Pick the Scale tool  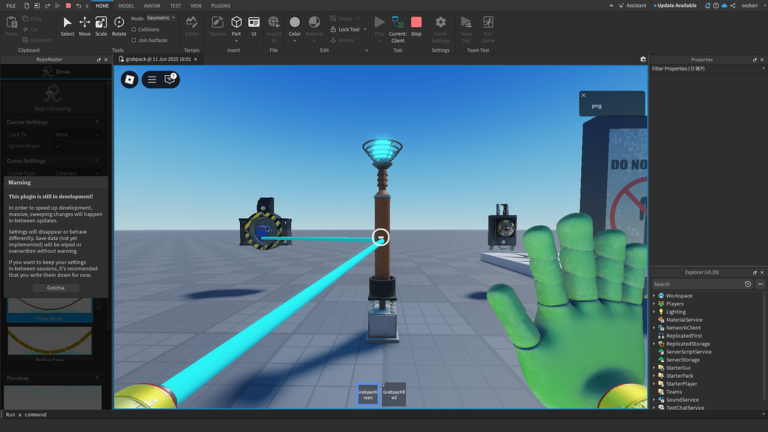click(x=101, y=26)
